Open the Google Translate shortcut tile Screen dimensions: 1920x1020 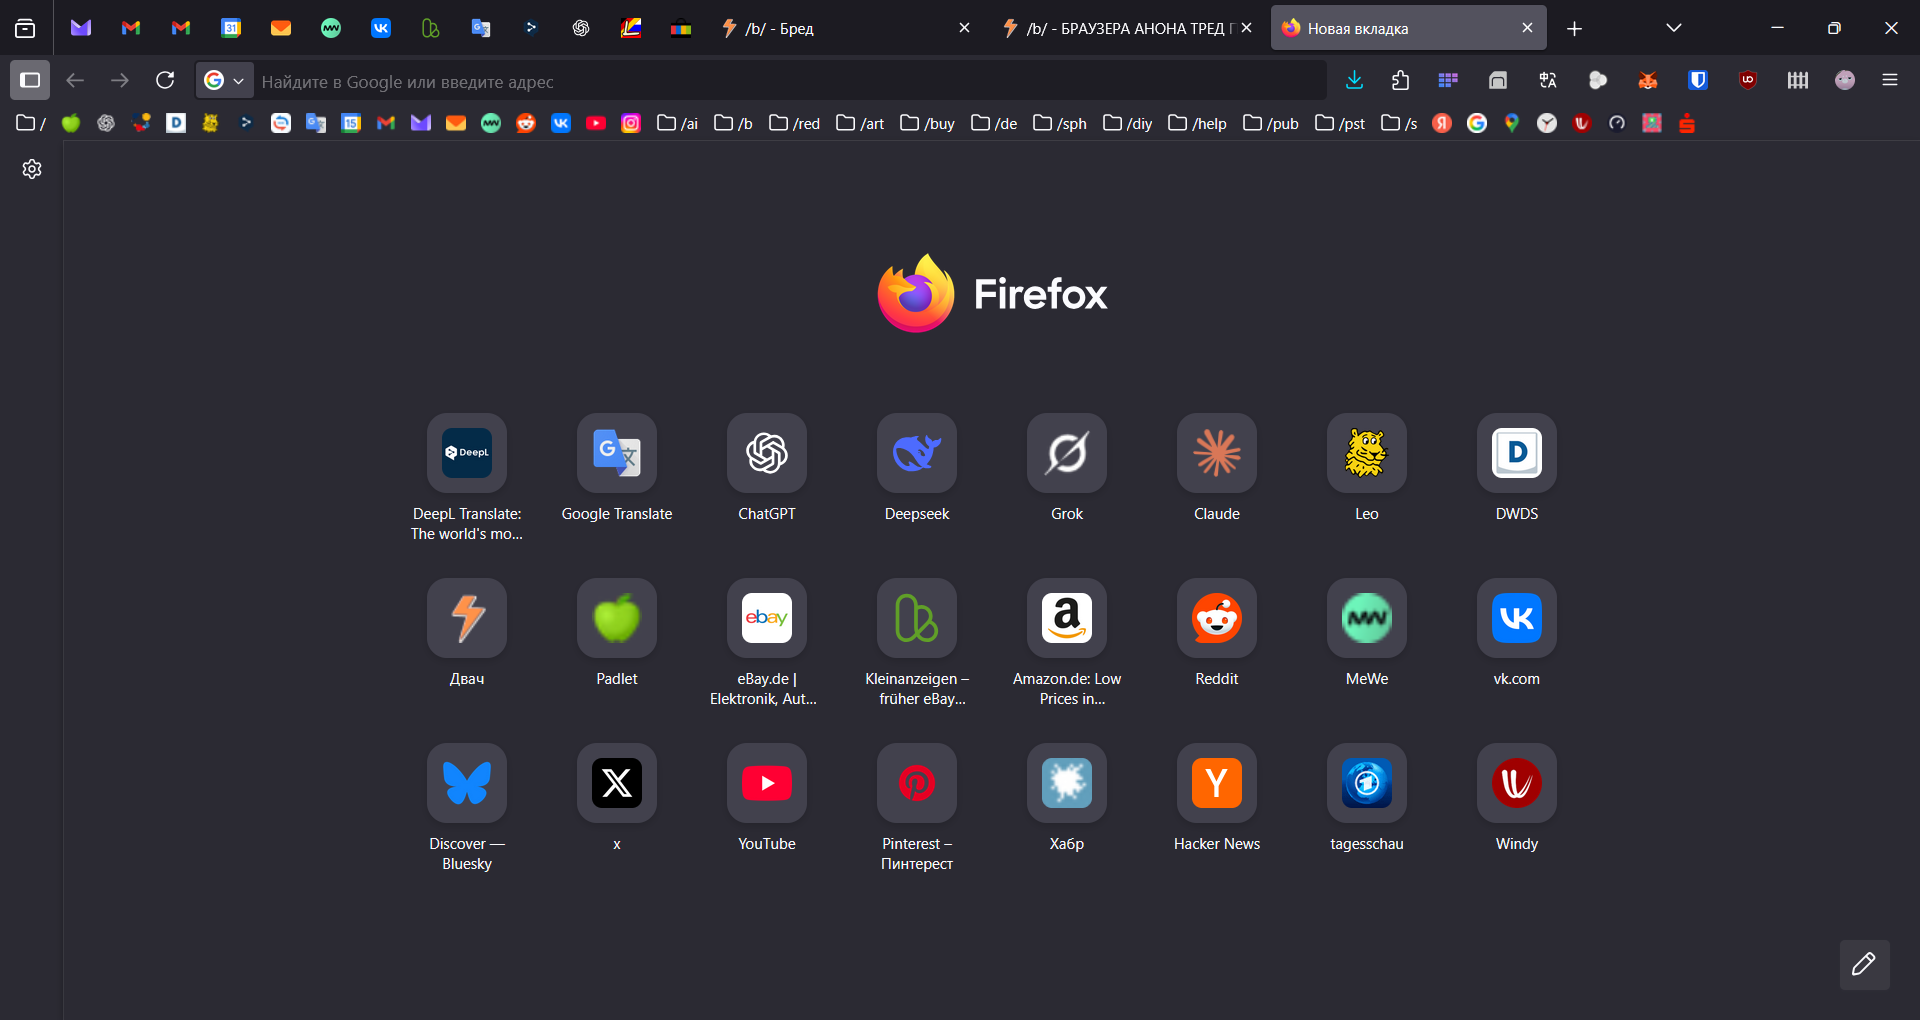tap(617, 453)
